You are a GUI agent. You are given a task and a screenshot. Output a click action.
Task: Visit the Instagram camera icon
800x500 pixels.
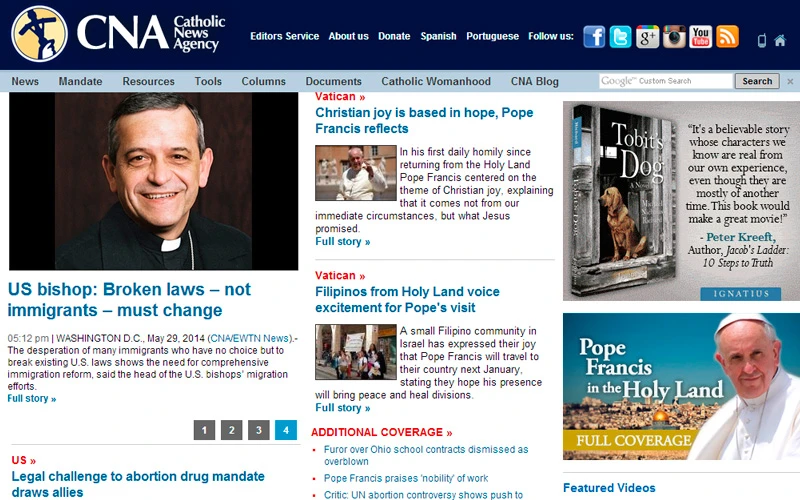point(674,37)
